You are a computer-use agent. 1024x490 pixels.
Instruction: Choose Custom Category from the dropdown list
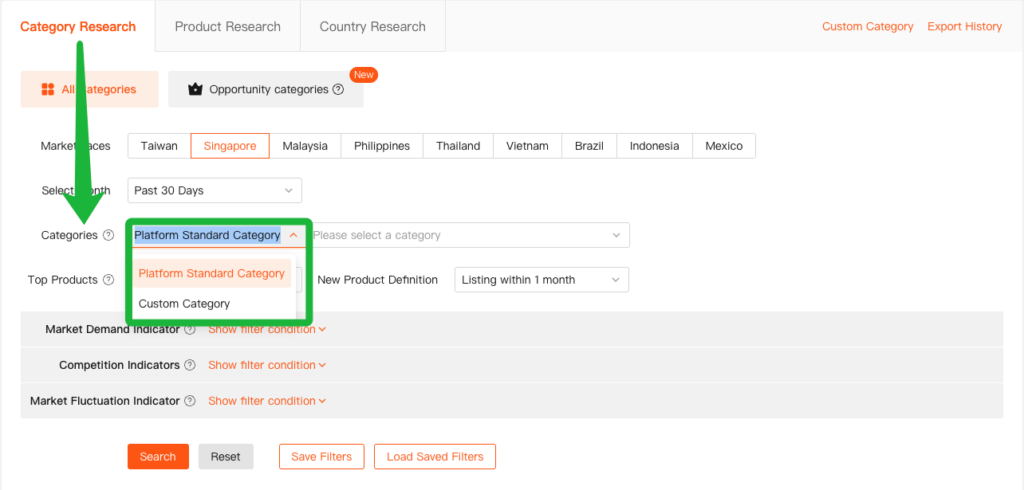coord(184,304)
